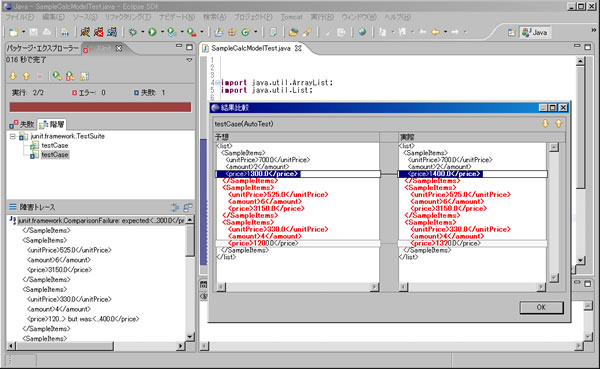The width and height of the screenshot is (600, 369).
Task: Click the yellow Back navigation arrow
Action: 435,33
